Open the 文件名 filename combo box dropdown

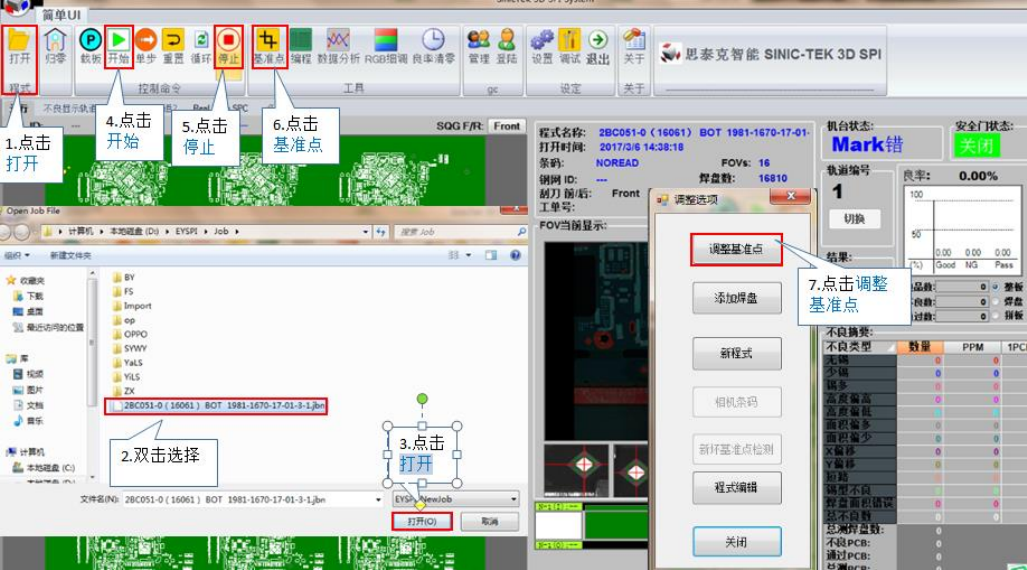point(378,500)
